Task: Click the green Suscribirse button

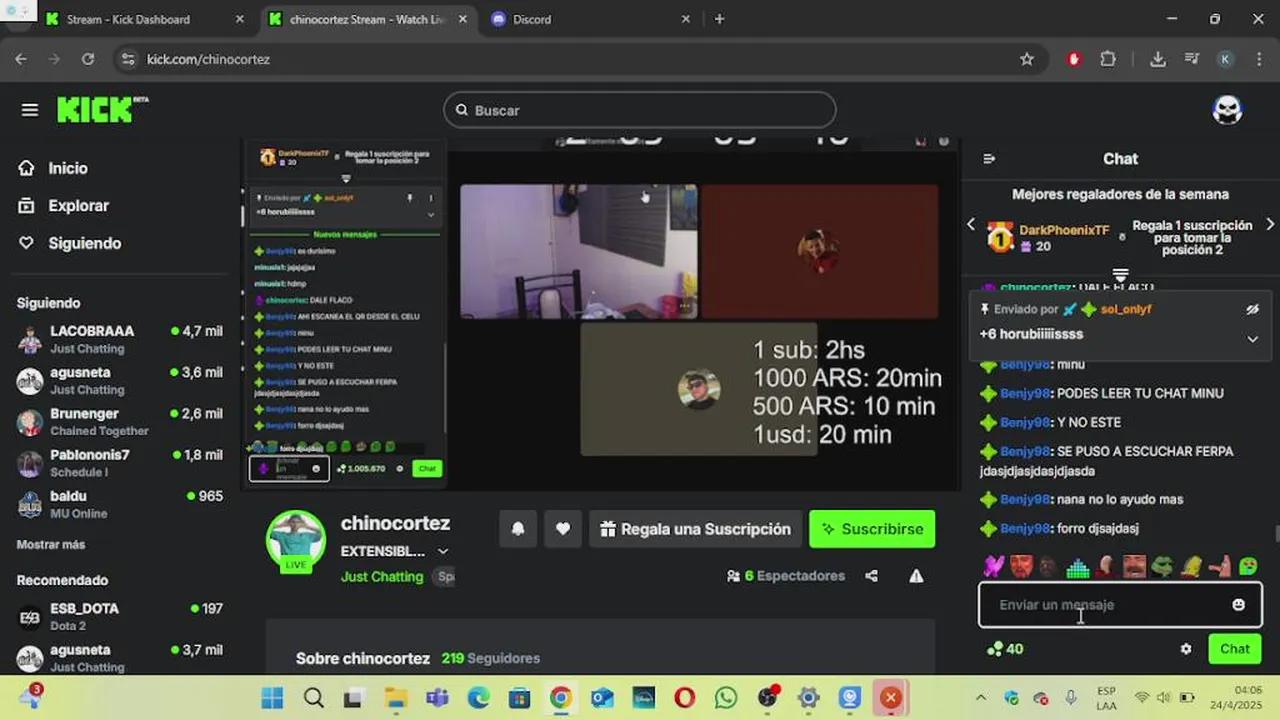Action: point(872,529)
